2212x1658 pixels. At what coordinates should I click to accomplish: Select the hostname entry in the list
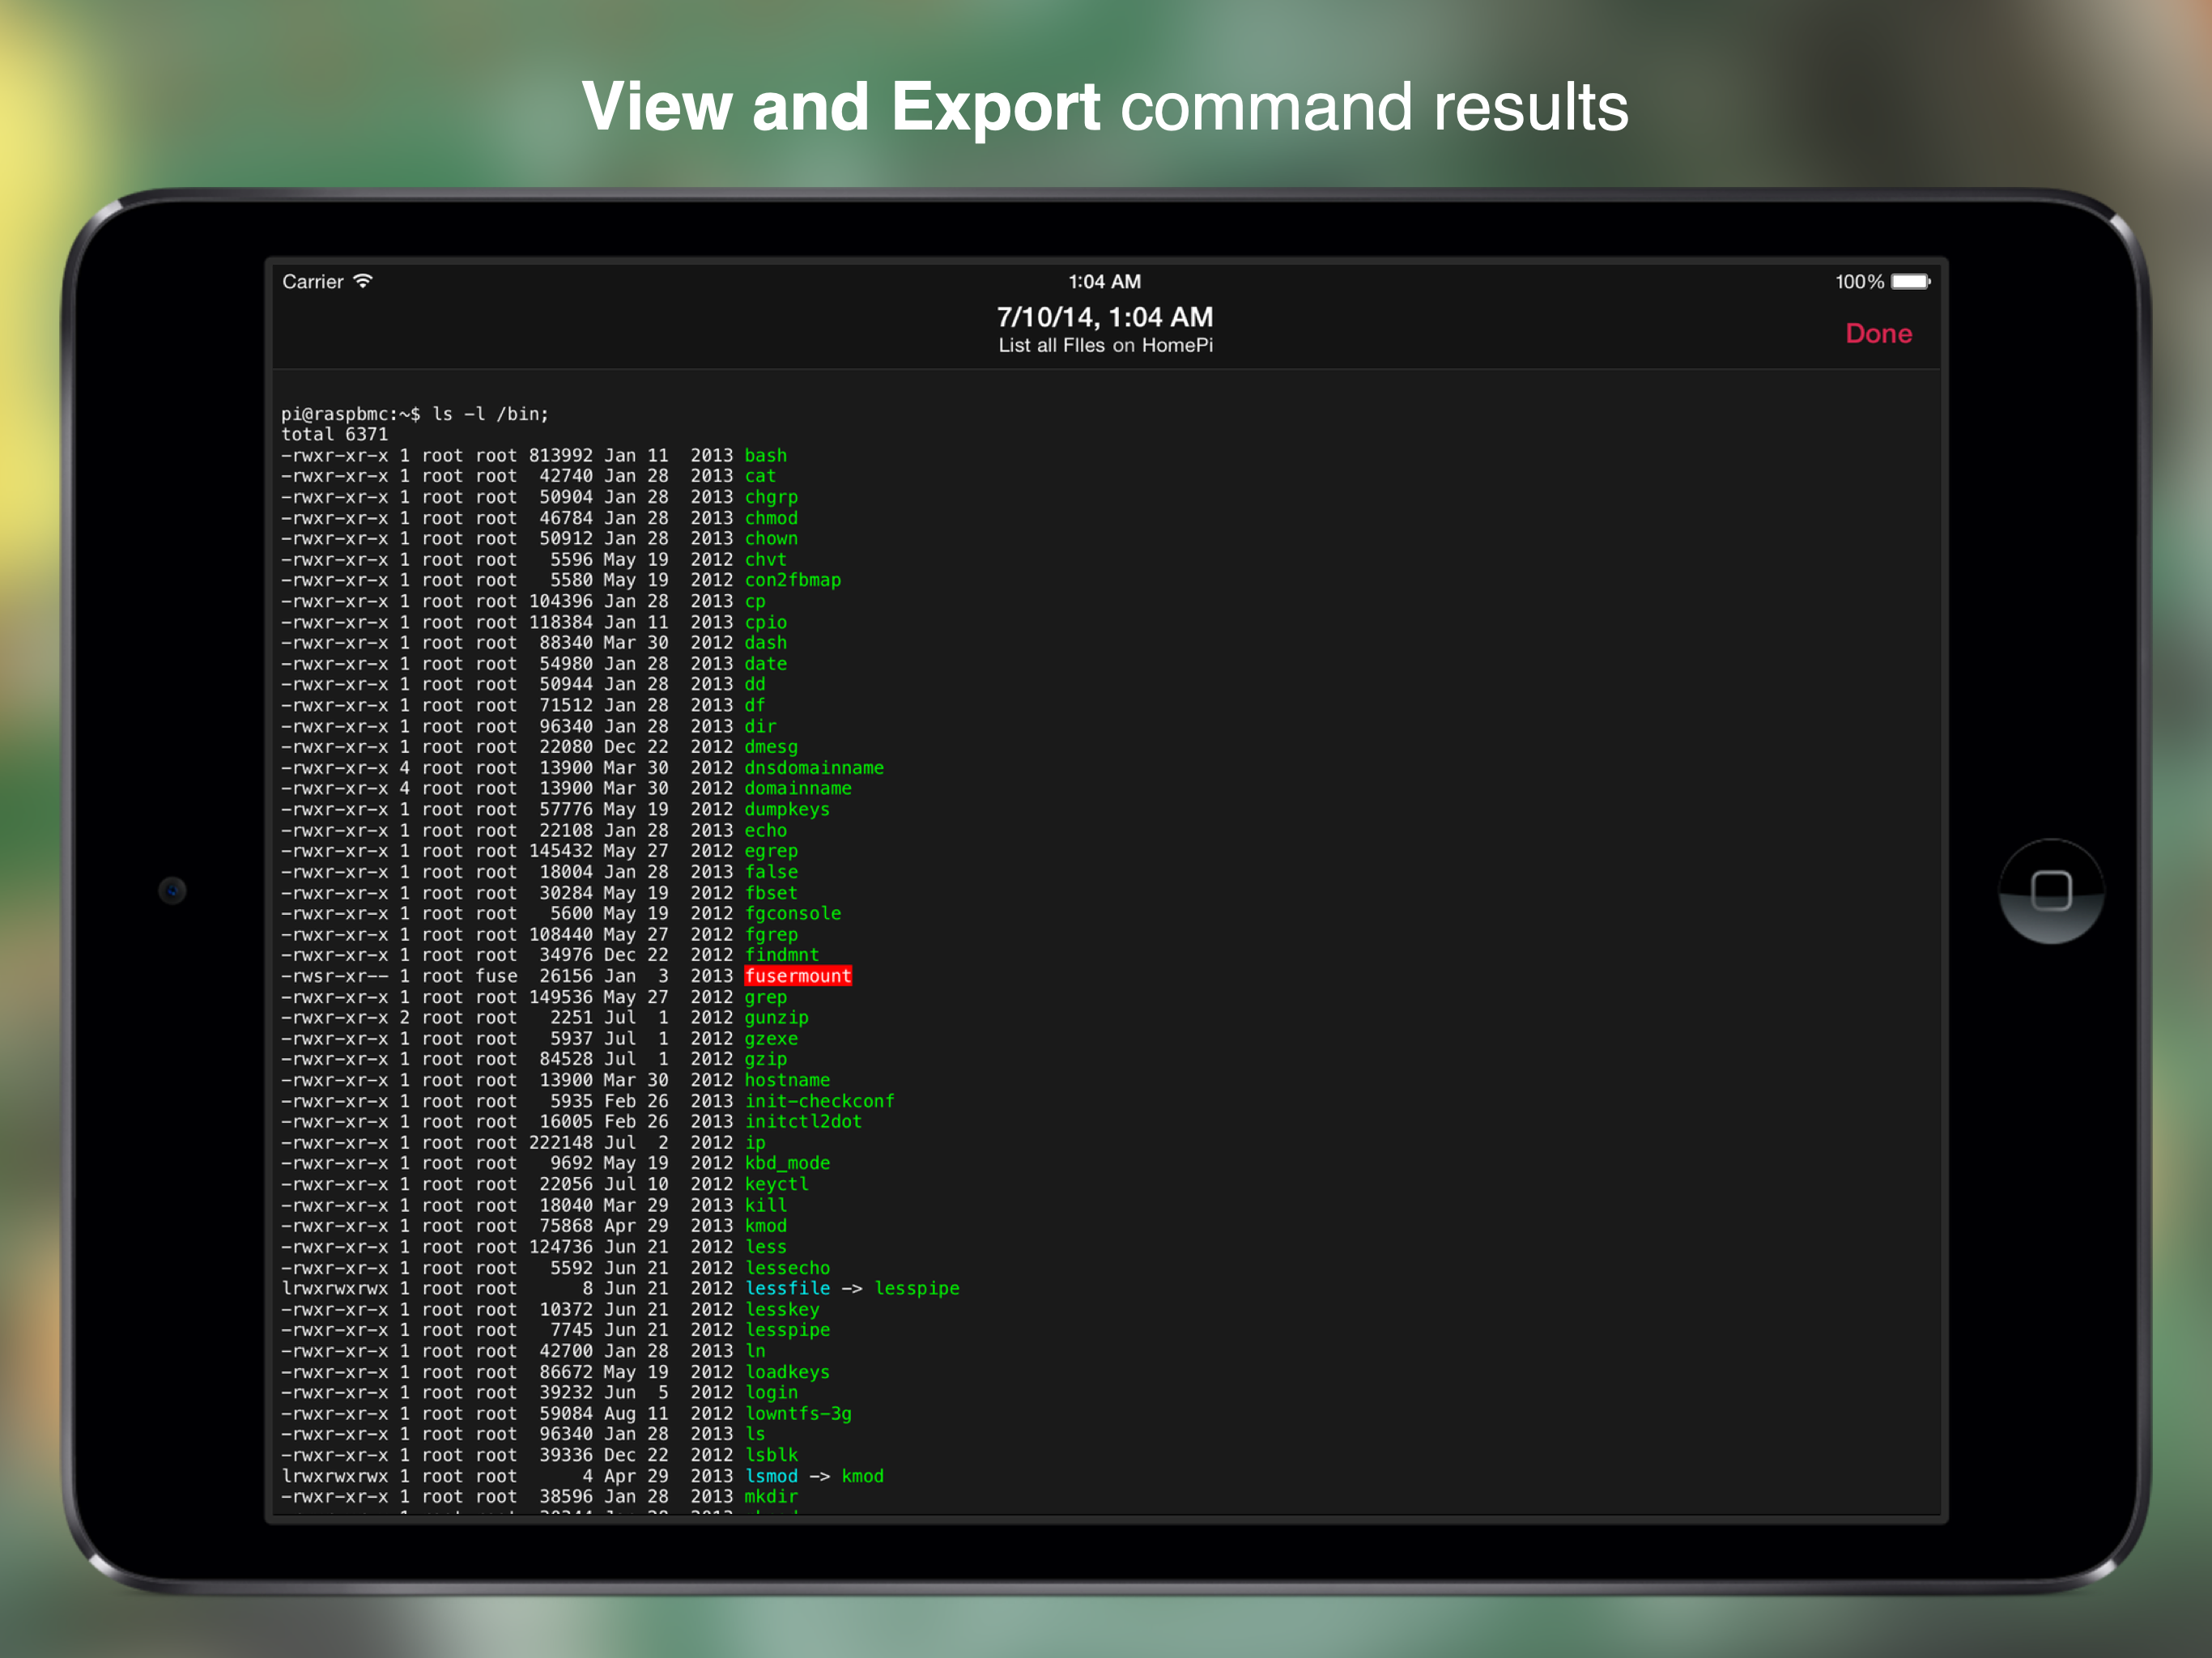pyautogui.click(x=786, y=1080)
